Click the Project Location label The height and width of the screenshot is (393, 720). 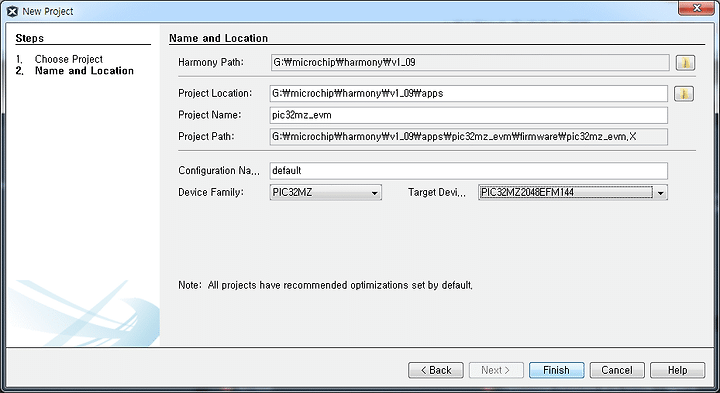[215, 94]
